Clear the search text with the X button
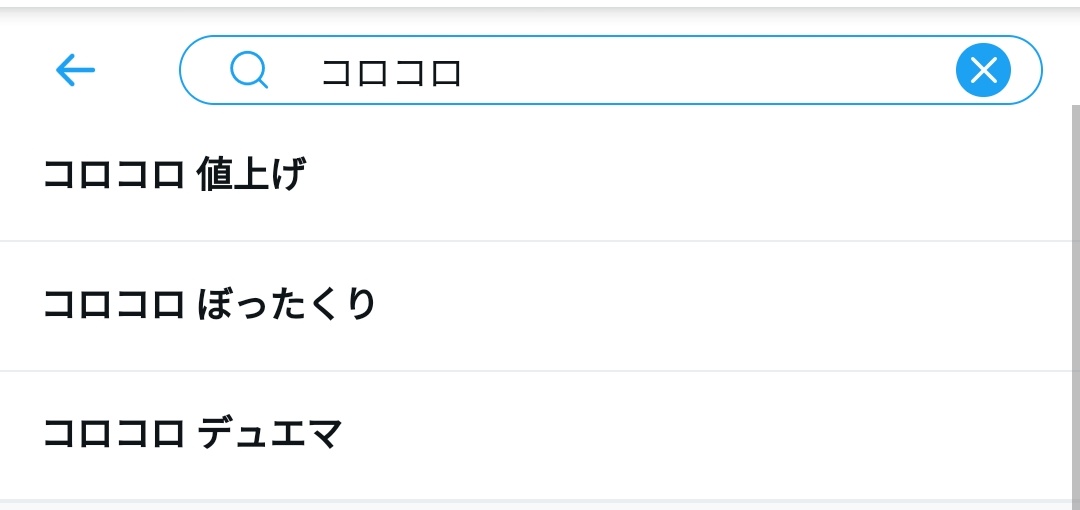This screenshot has height=510, width=1080. pyautogui.click(x=983, y=70)
